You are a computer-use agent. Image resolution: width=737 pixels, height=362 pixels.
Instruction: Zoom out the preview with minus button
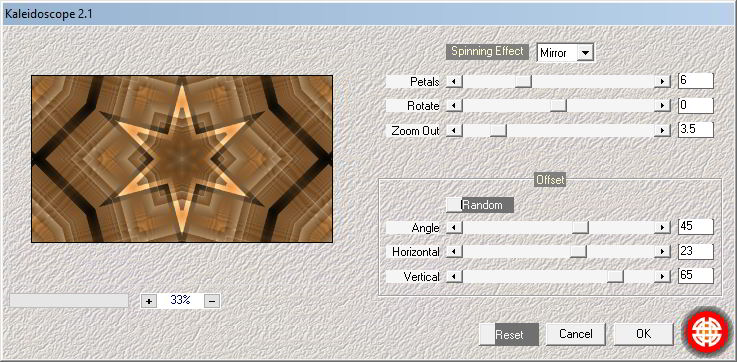[212, 301]
